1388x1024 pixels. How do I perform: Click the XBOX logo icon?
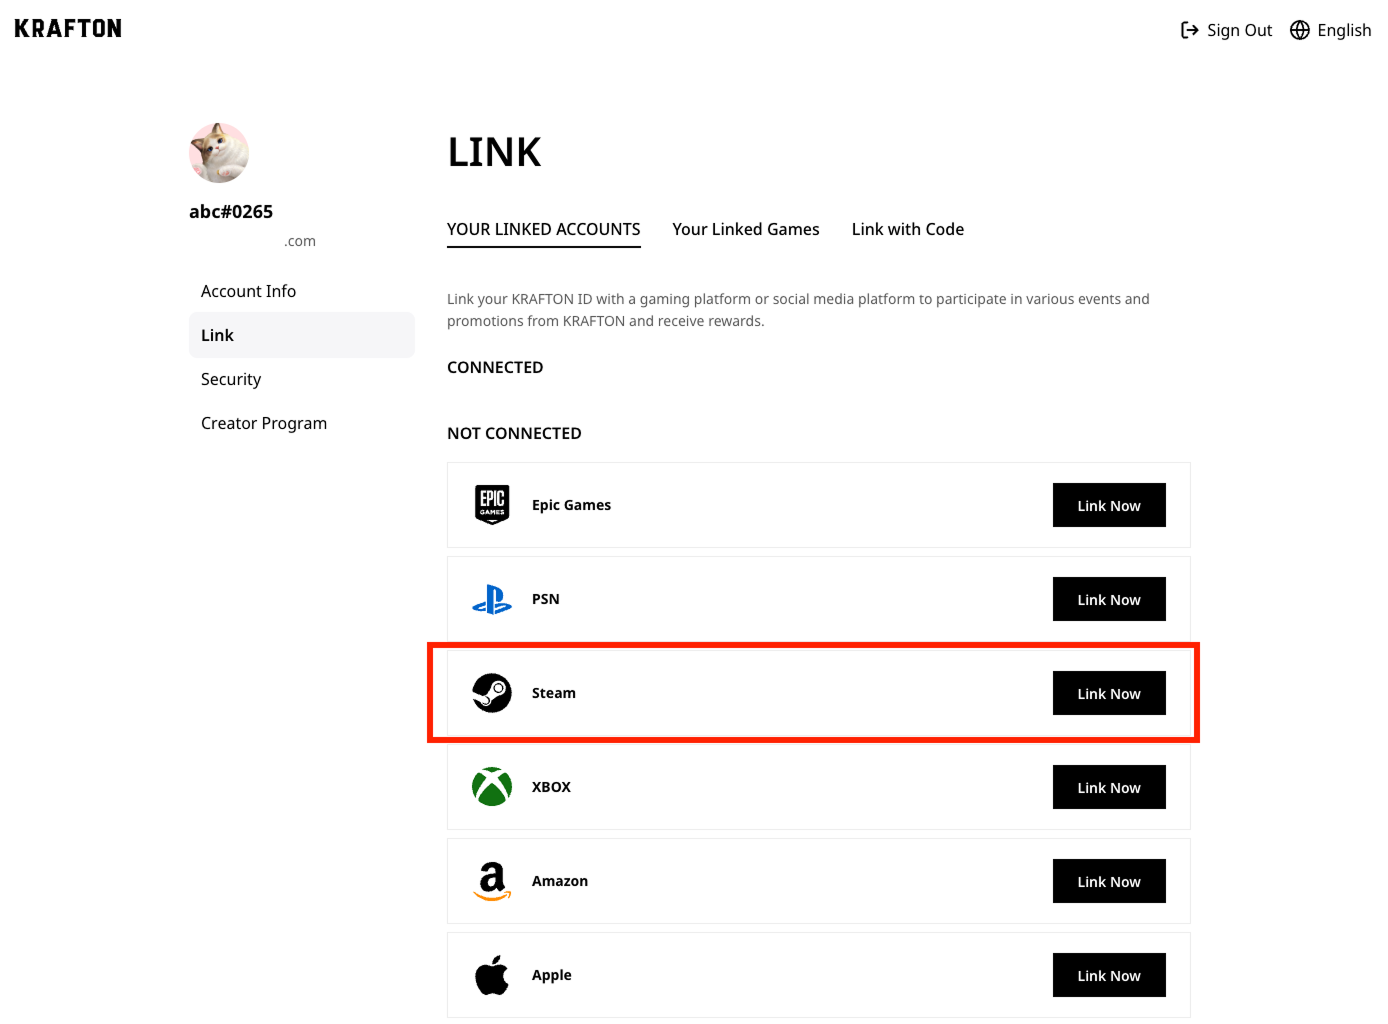coord(491,787)
